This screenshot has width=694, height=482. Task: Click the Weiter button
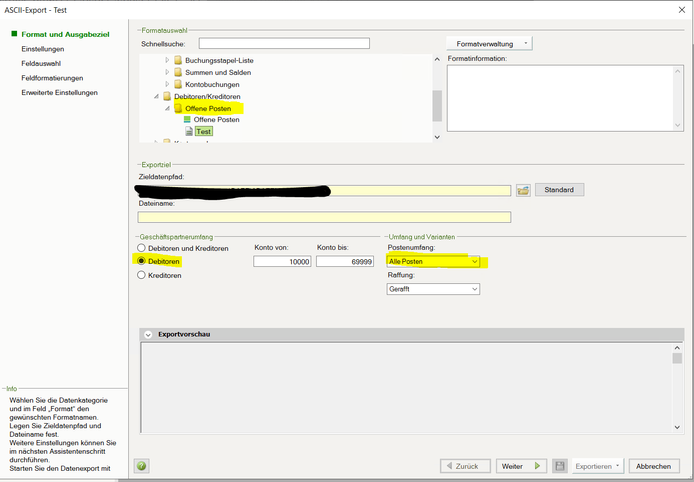click(523, 466)
